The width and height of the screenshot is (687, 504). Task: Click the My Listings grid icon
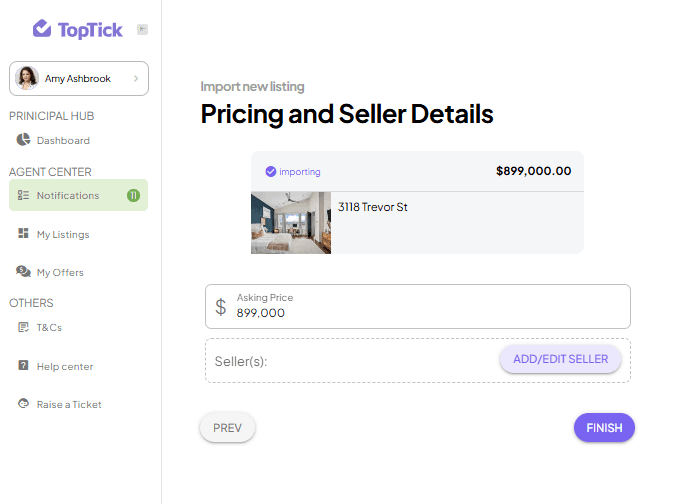click(23, 233)
